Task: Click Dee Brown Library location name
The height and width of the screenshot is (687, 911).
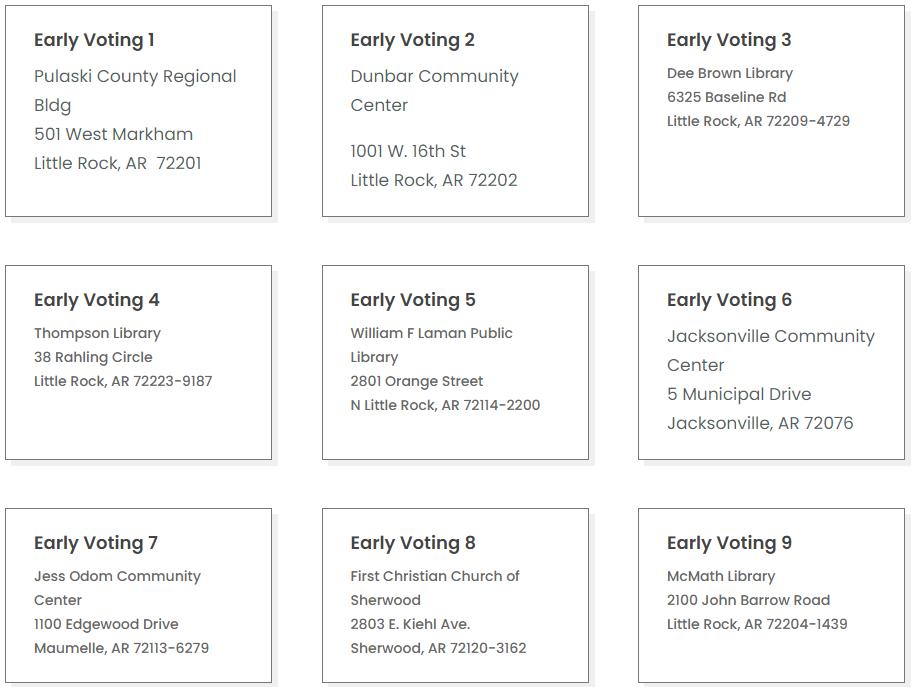Action: pos(729,73)
